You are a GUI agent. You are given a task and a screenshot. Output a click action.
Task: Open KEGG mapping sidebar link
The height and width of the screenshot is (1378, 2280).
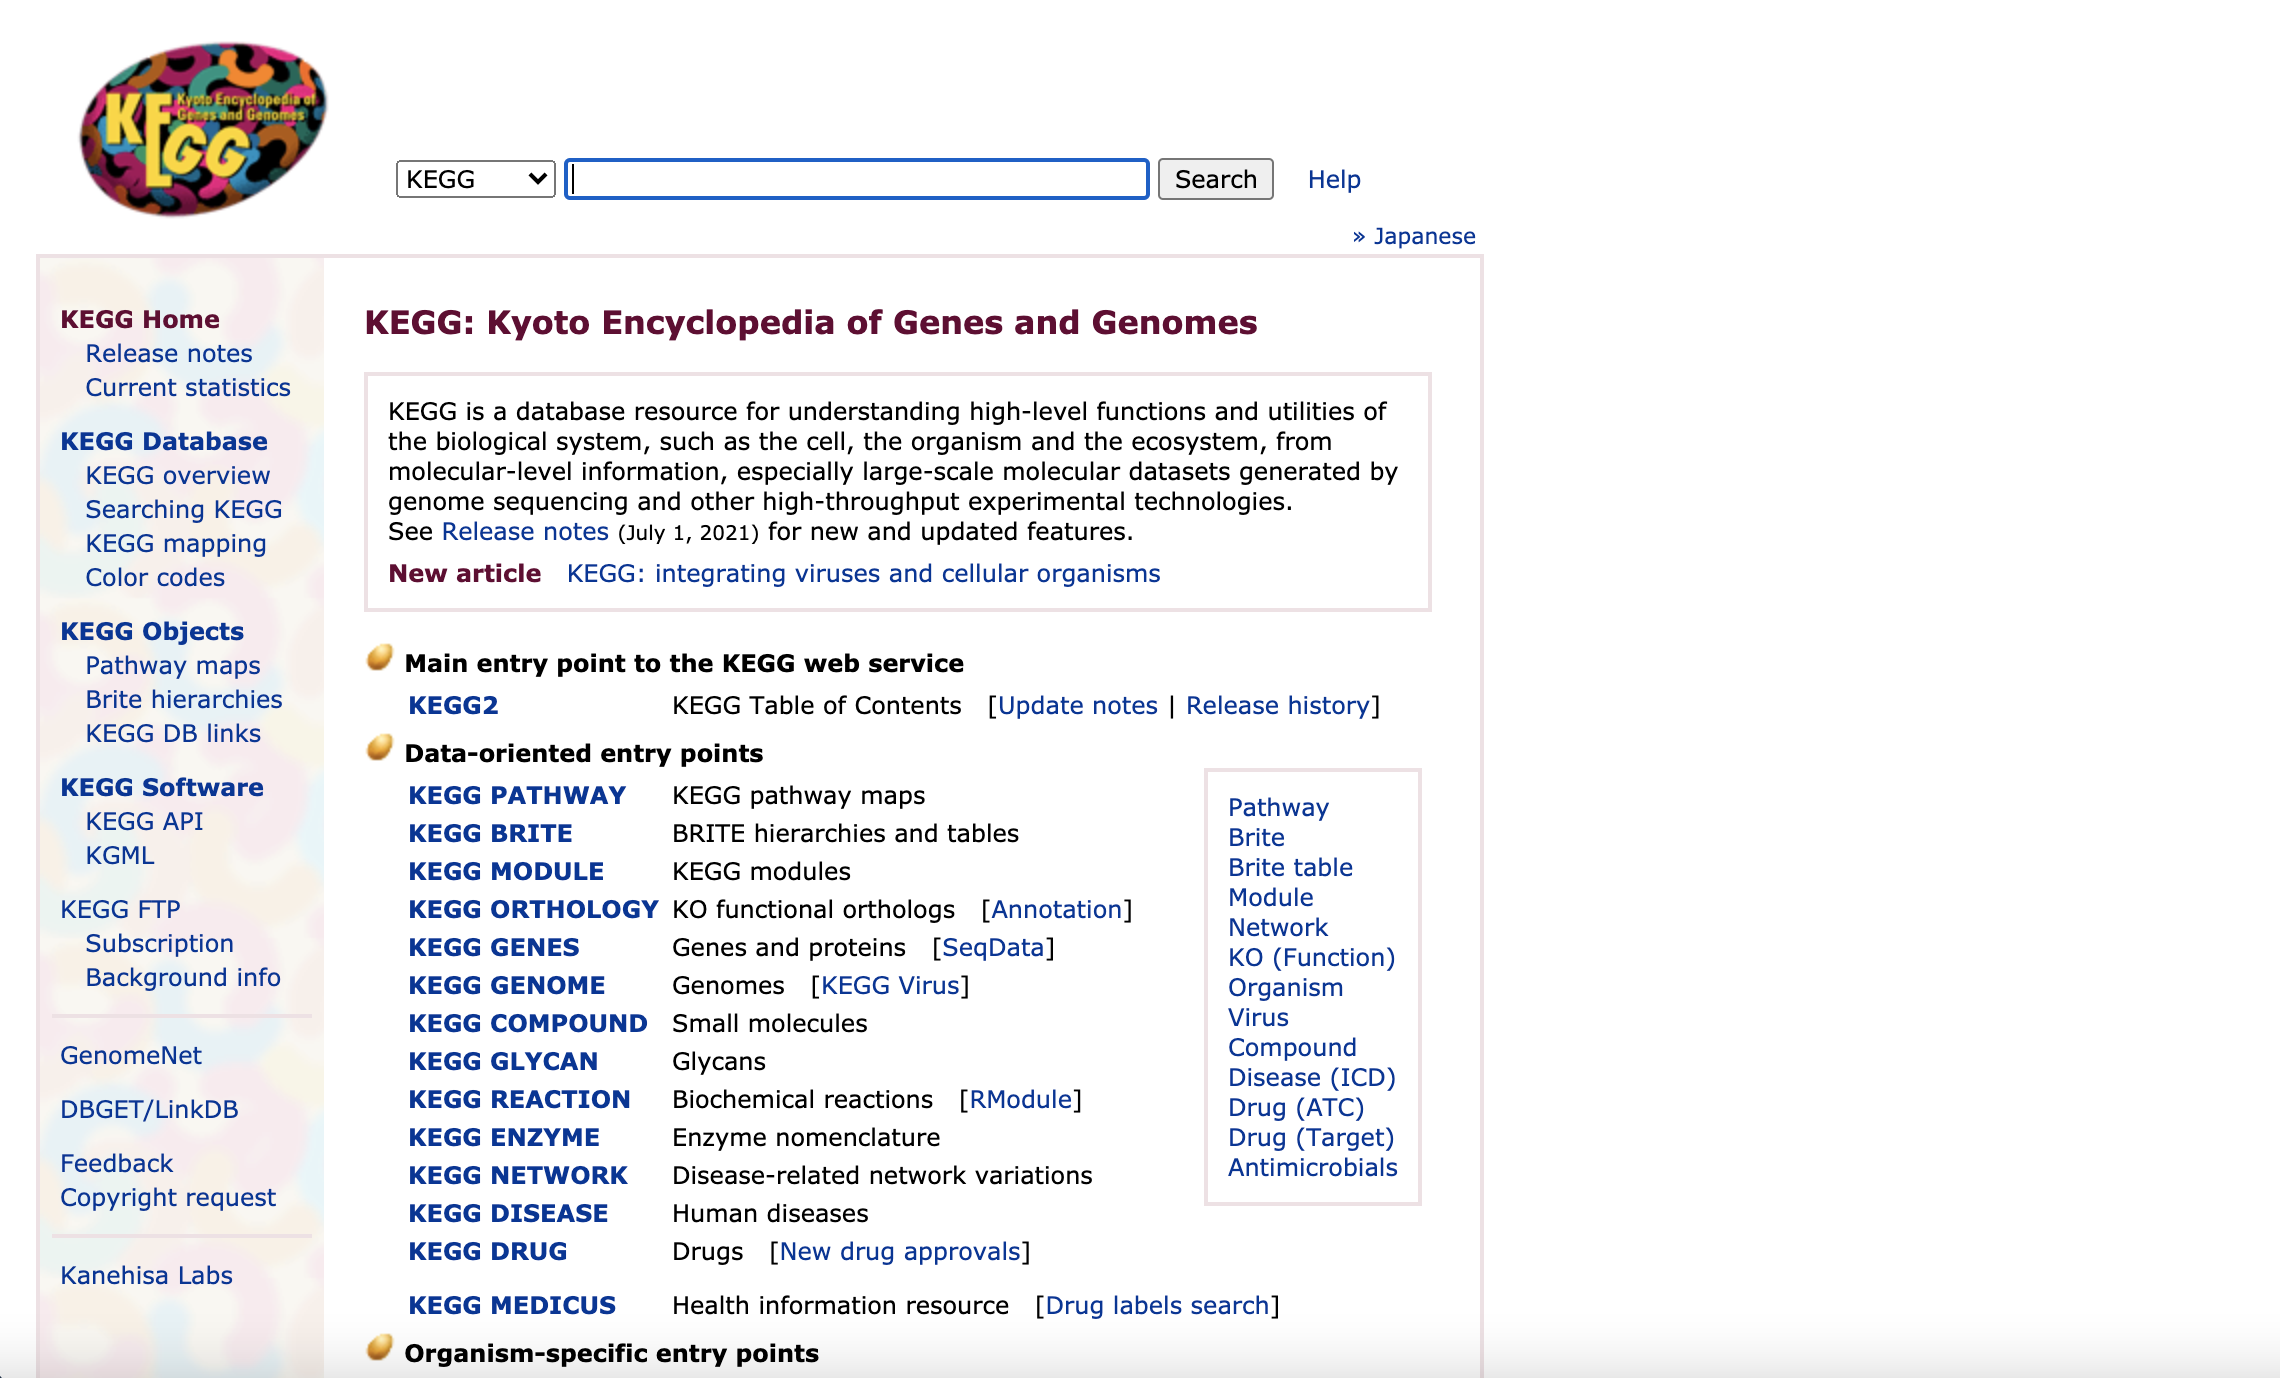click(176, 543)
